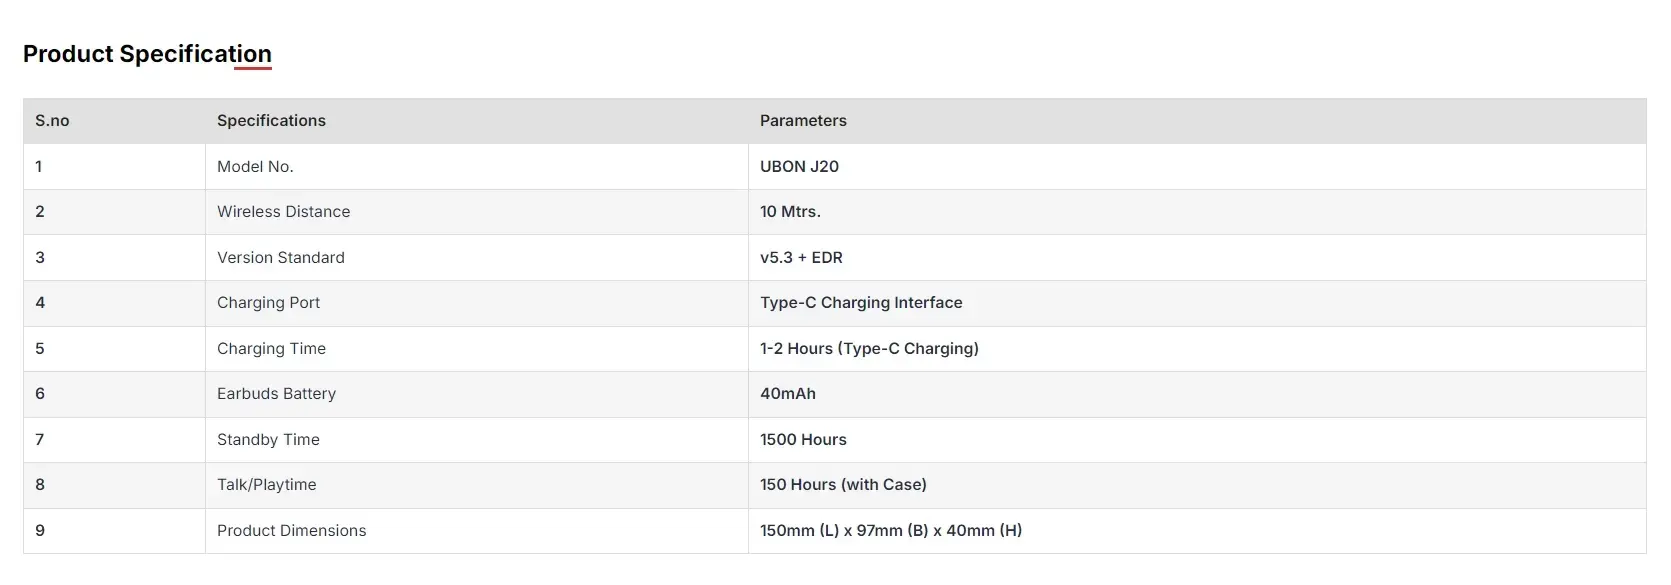This screenshot has width=1671, height=585.
Task: Select the UBON J20 model value
Action: pos(799,167)
